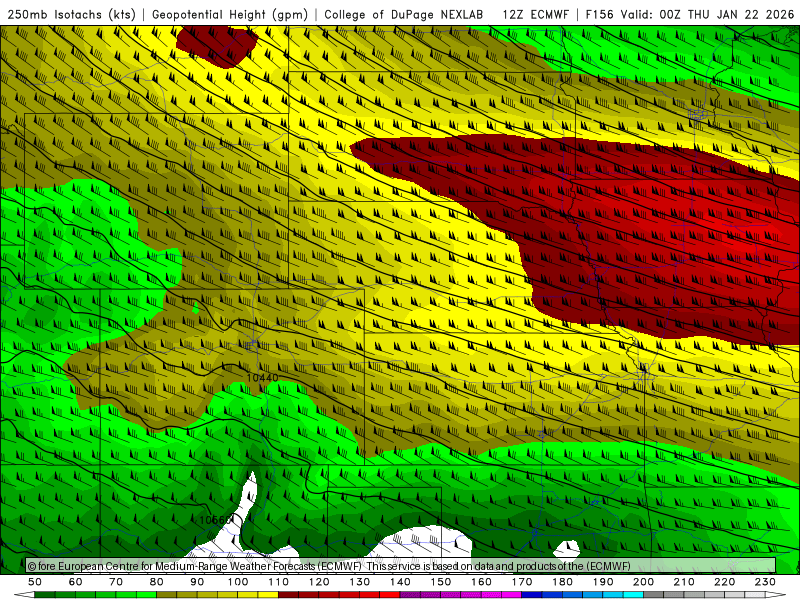Screen dimensions: 800x600
Task: Click the 210 value on the color scale
Action: click(x=685, y=582)
